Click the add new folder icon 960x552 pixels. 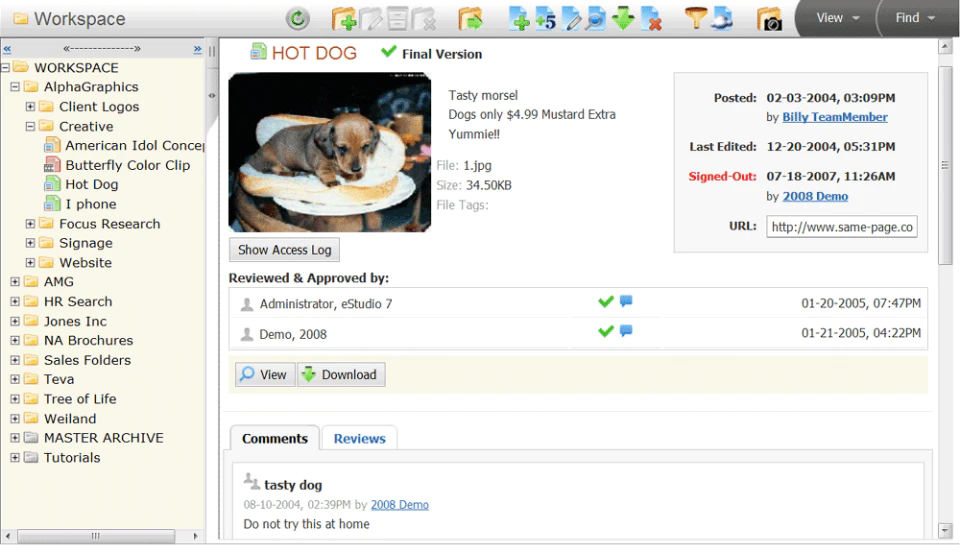[x=344, y=19]
